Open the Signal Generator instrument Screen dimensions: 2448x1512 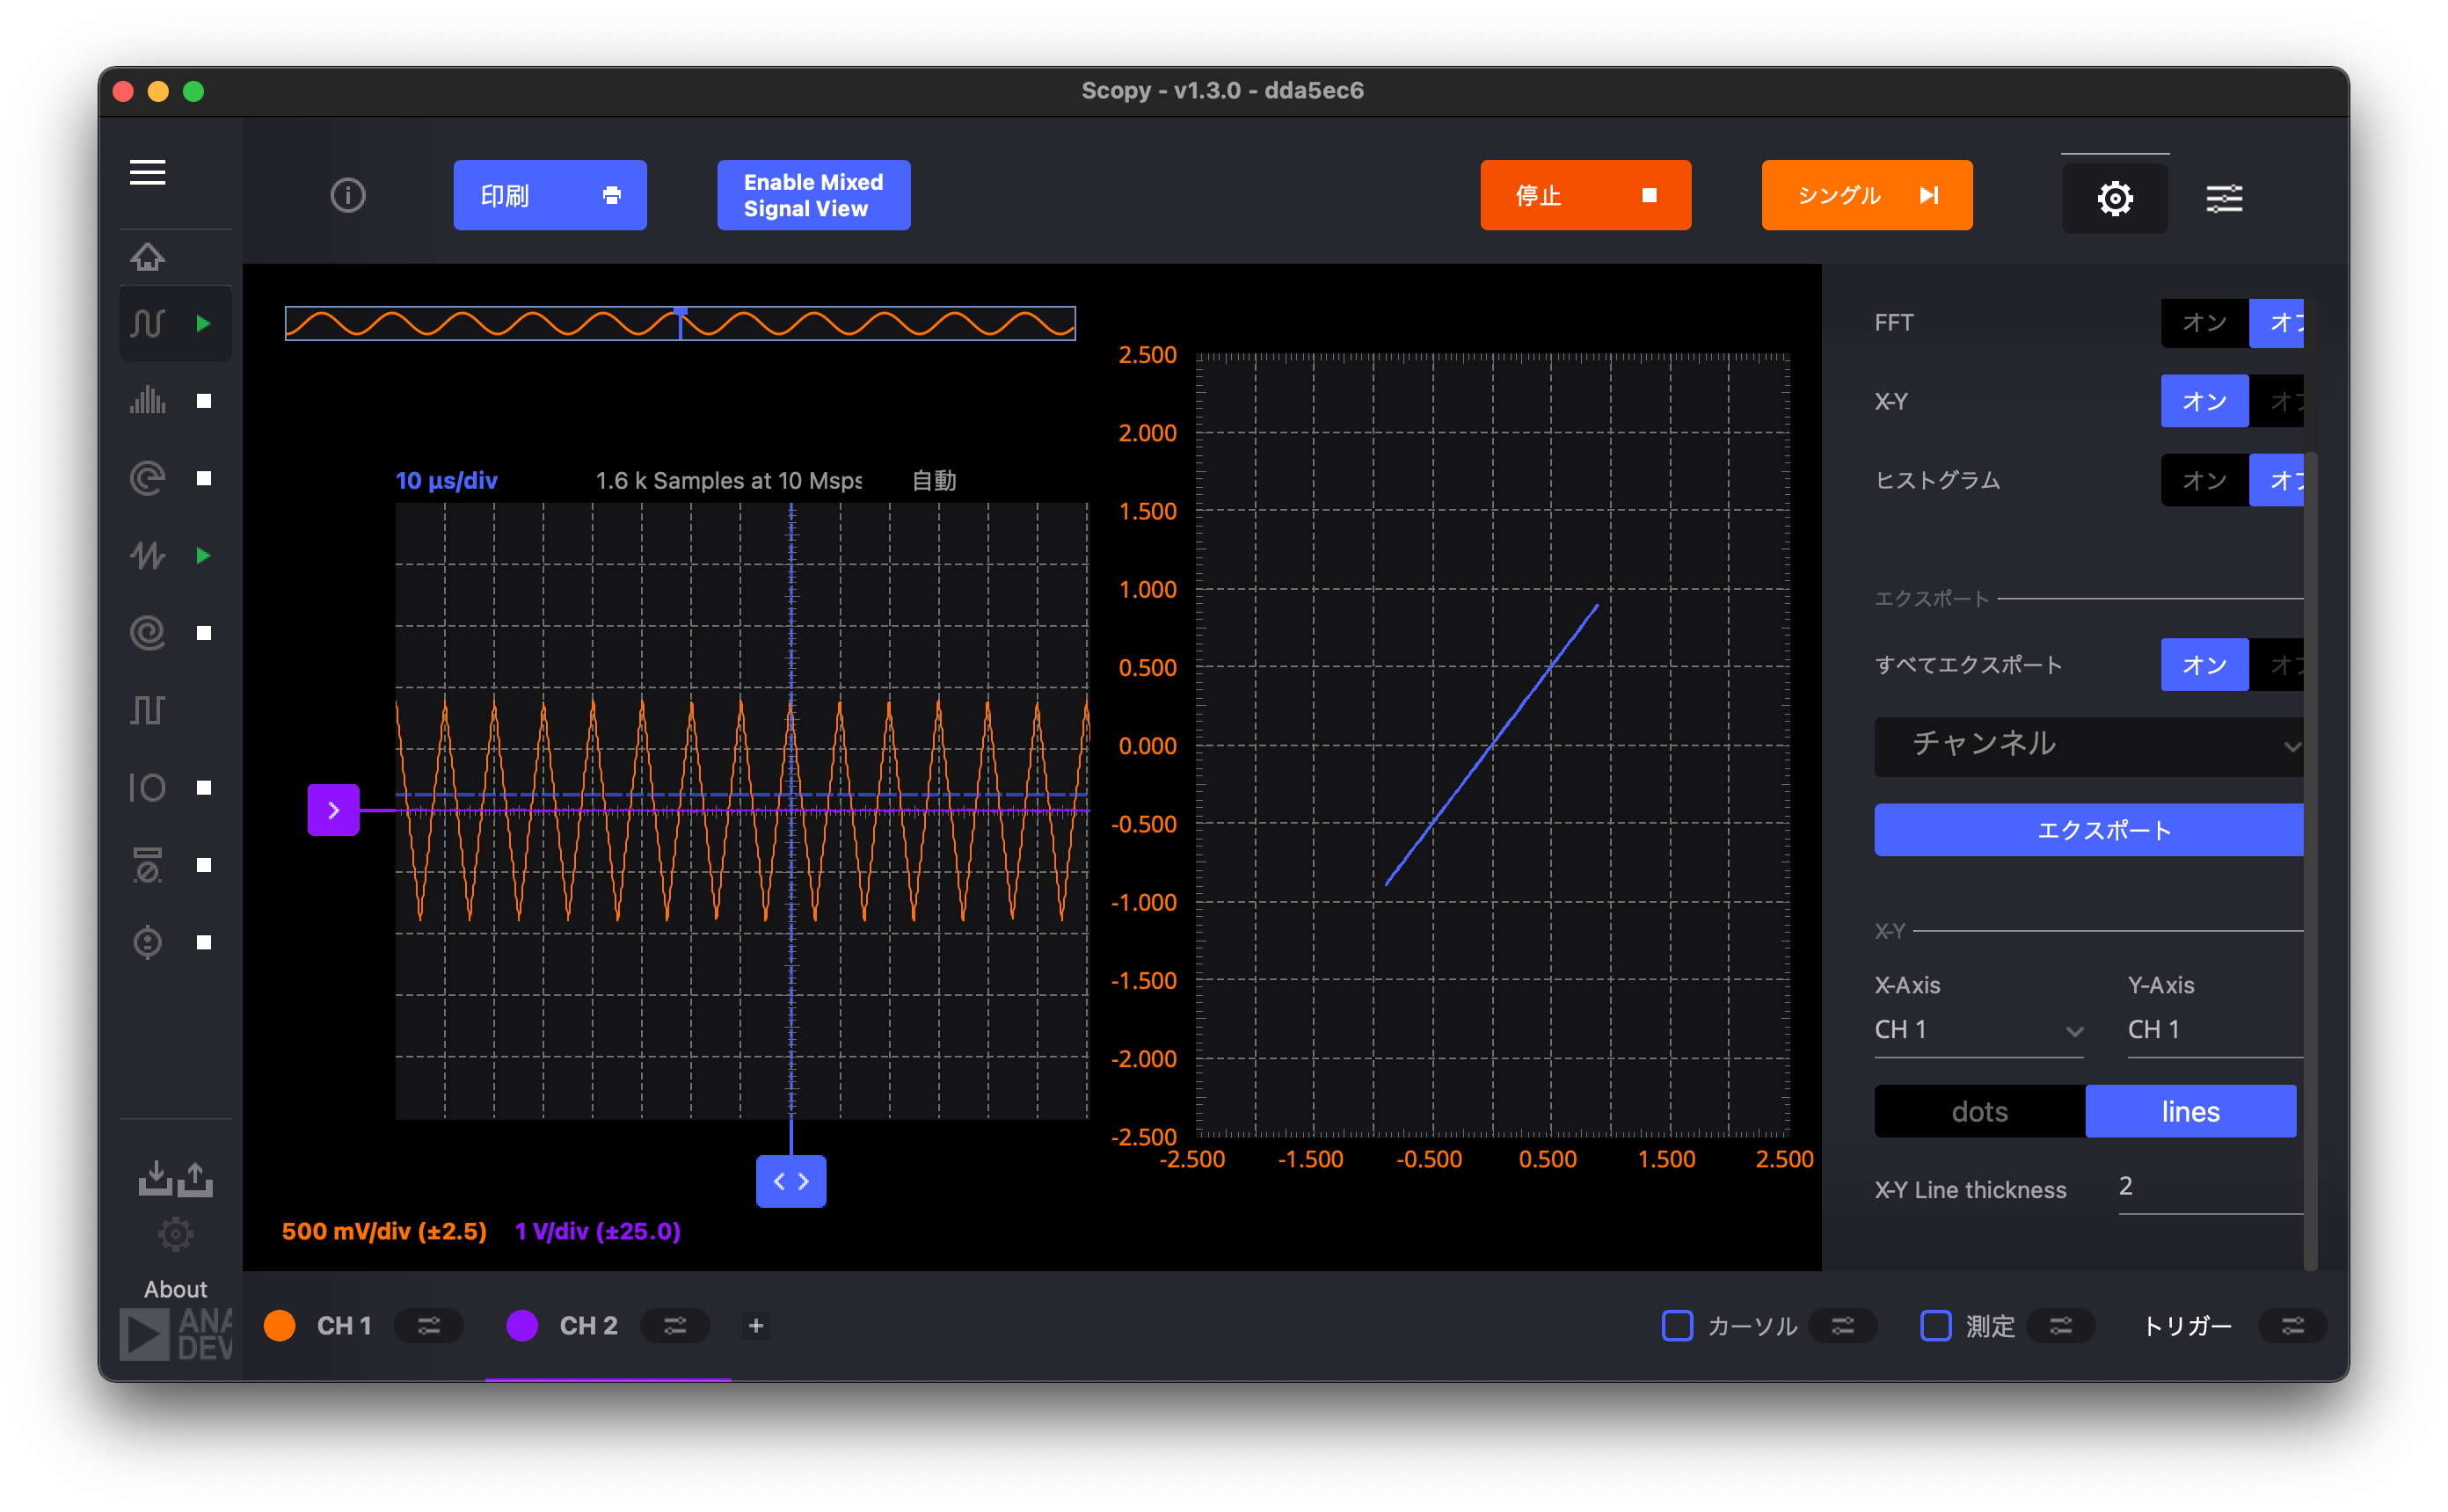coord(147,555)
